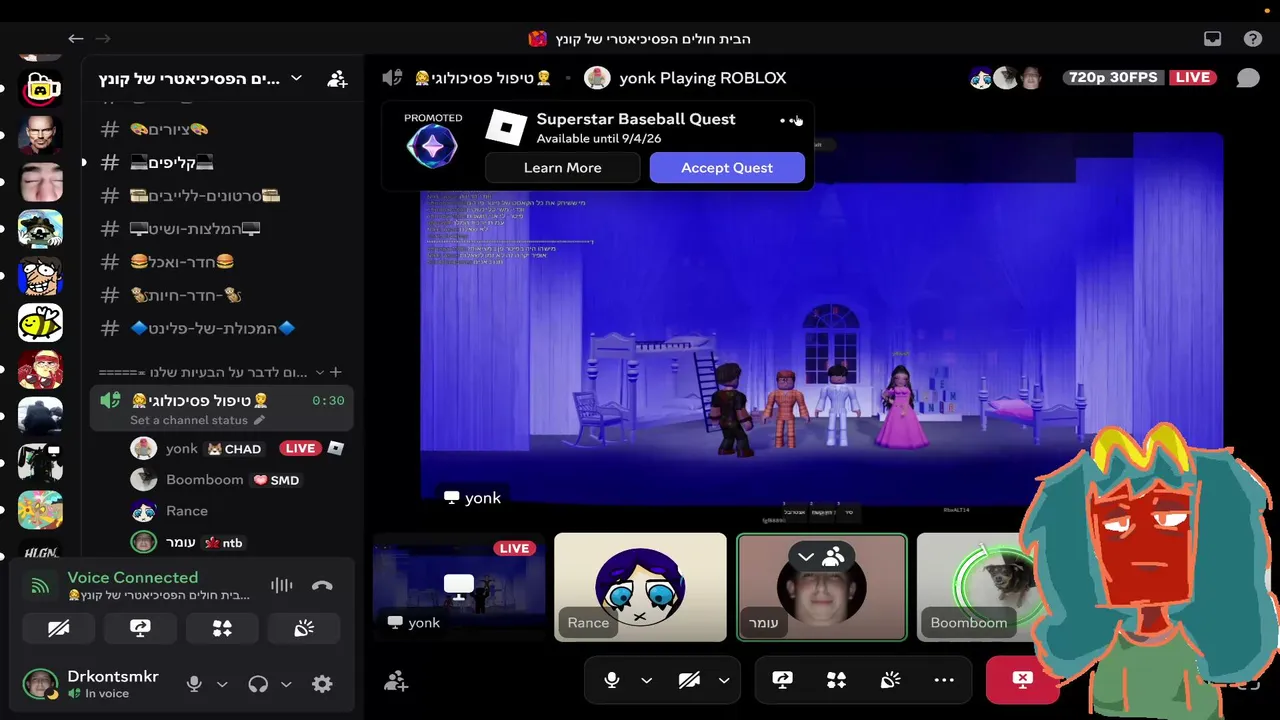The width and height of the screenshot is (1280, 720).
Task: Open the help question mark icon
Action: pyautogui.click(x=1253, y=39)
